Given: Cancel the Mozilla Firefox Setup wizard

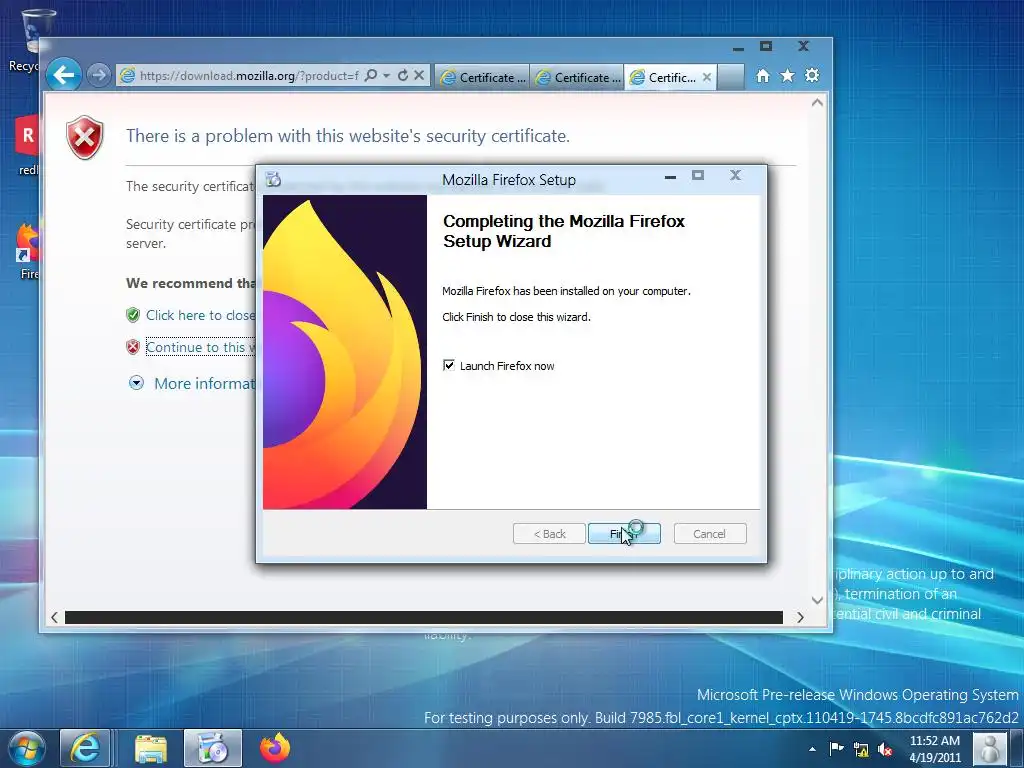Looking at the screenshot, I should click(x=709, y=534).
